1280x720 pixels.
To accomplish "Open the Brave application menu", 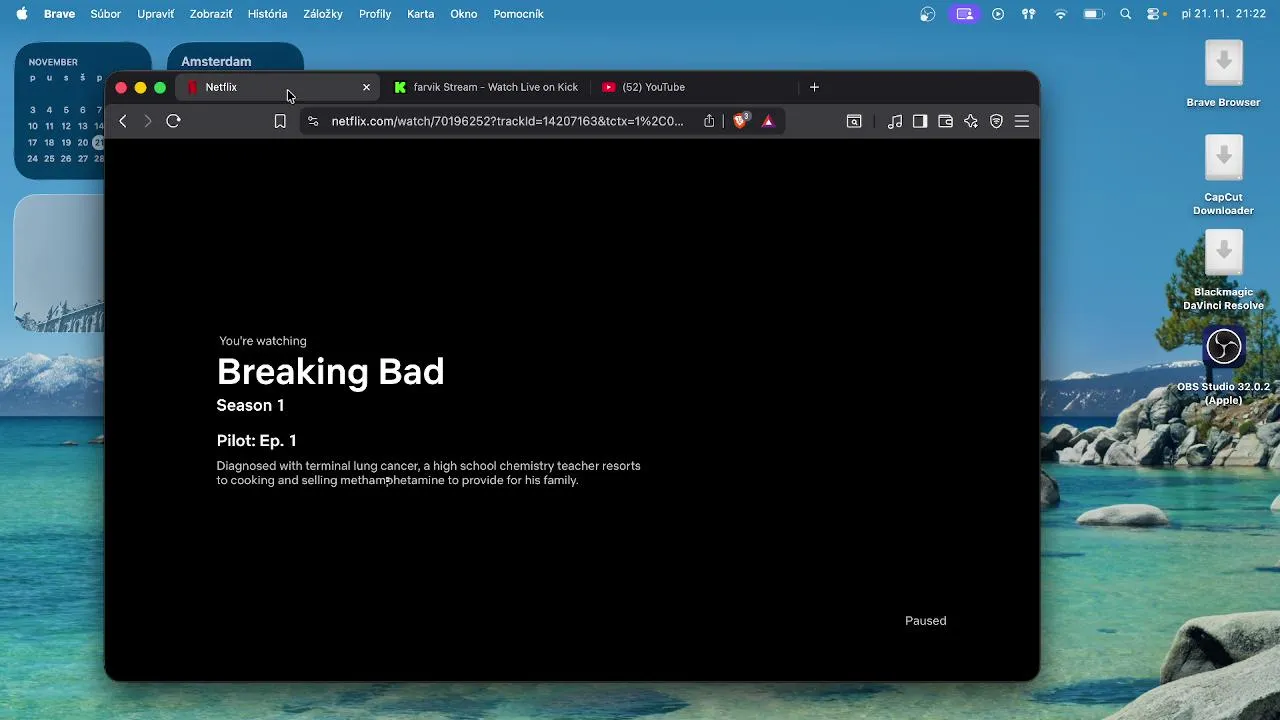I will (x=59, y=14).
